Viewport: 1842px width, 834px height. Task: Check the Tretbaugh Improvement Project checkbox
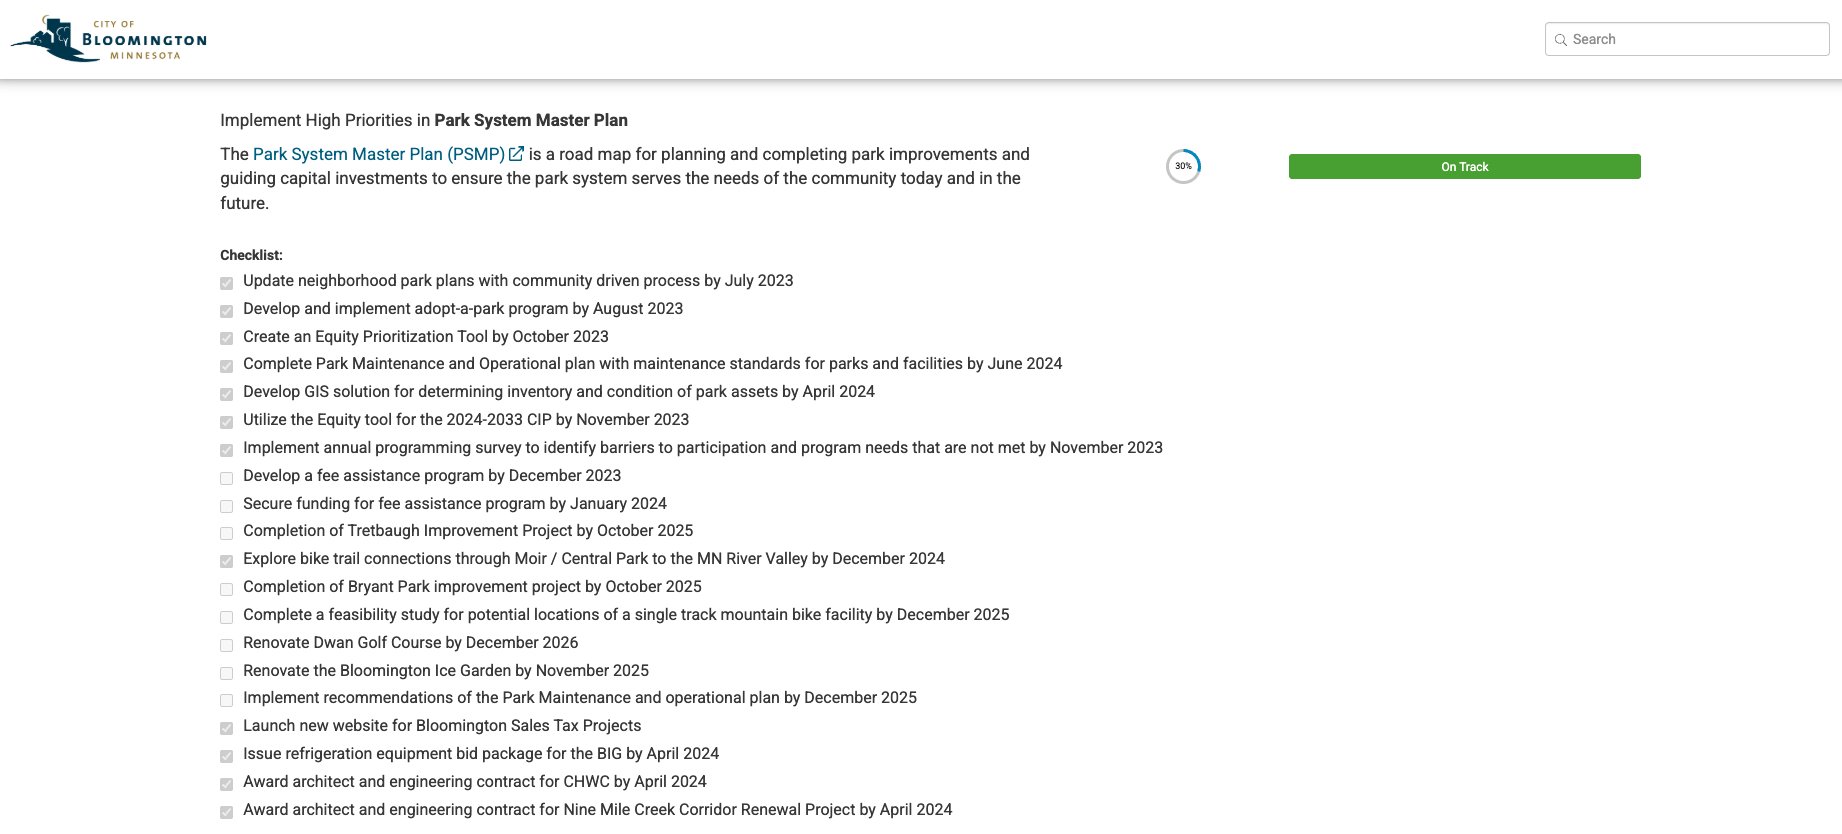tap(227, 533)
